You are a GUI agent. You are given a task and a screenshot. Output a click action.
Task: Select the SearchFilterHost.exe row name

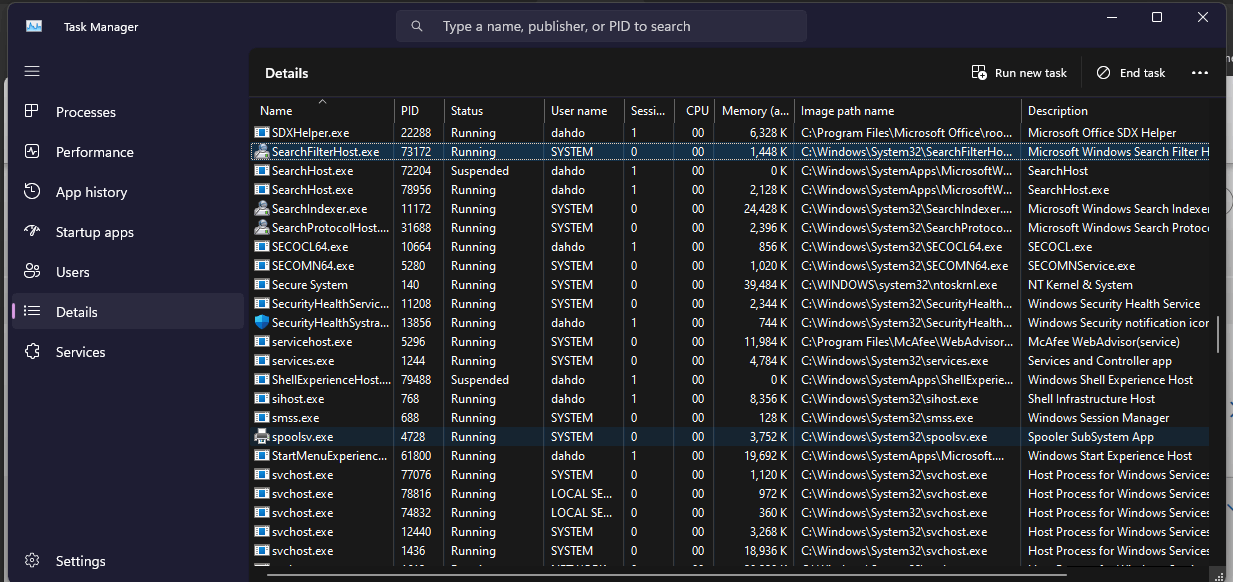[326, 152]
